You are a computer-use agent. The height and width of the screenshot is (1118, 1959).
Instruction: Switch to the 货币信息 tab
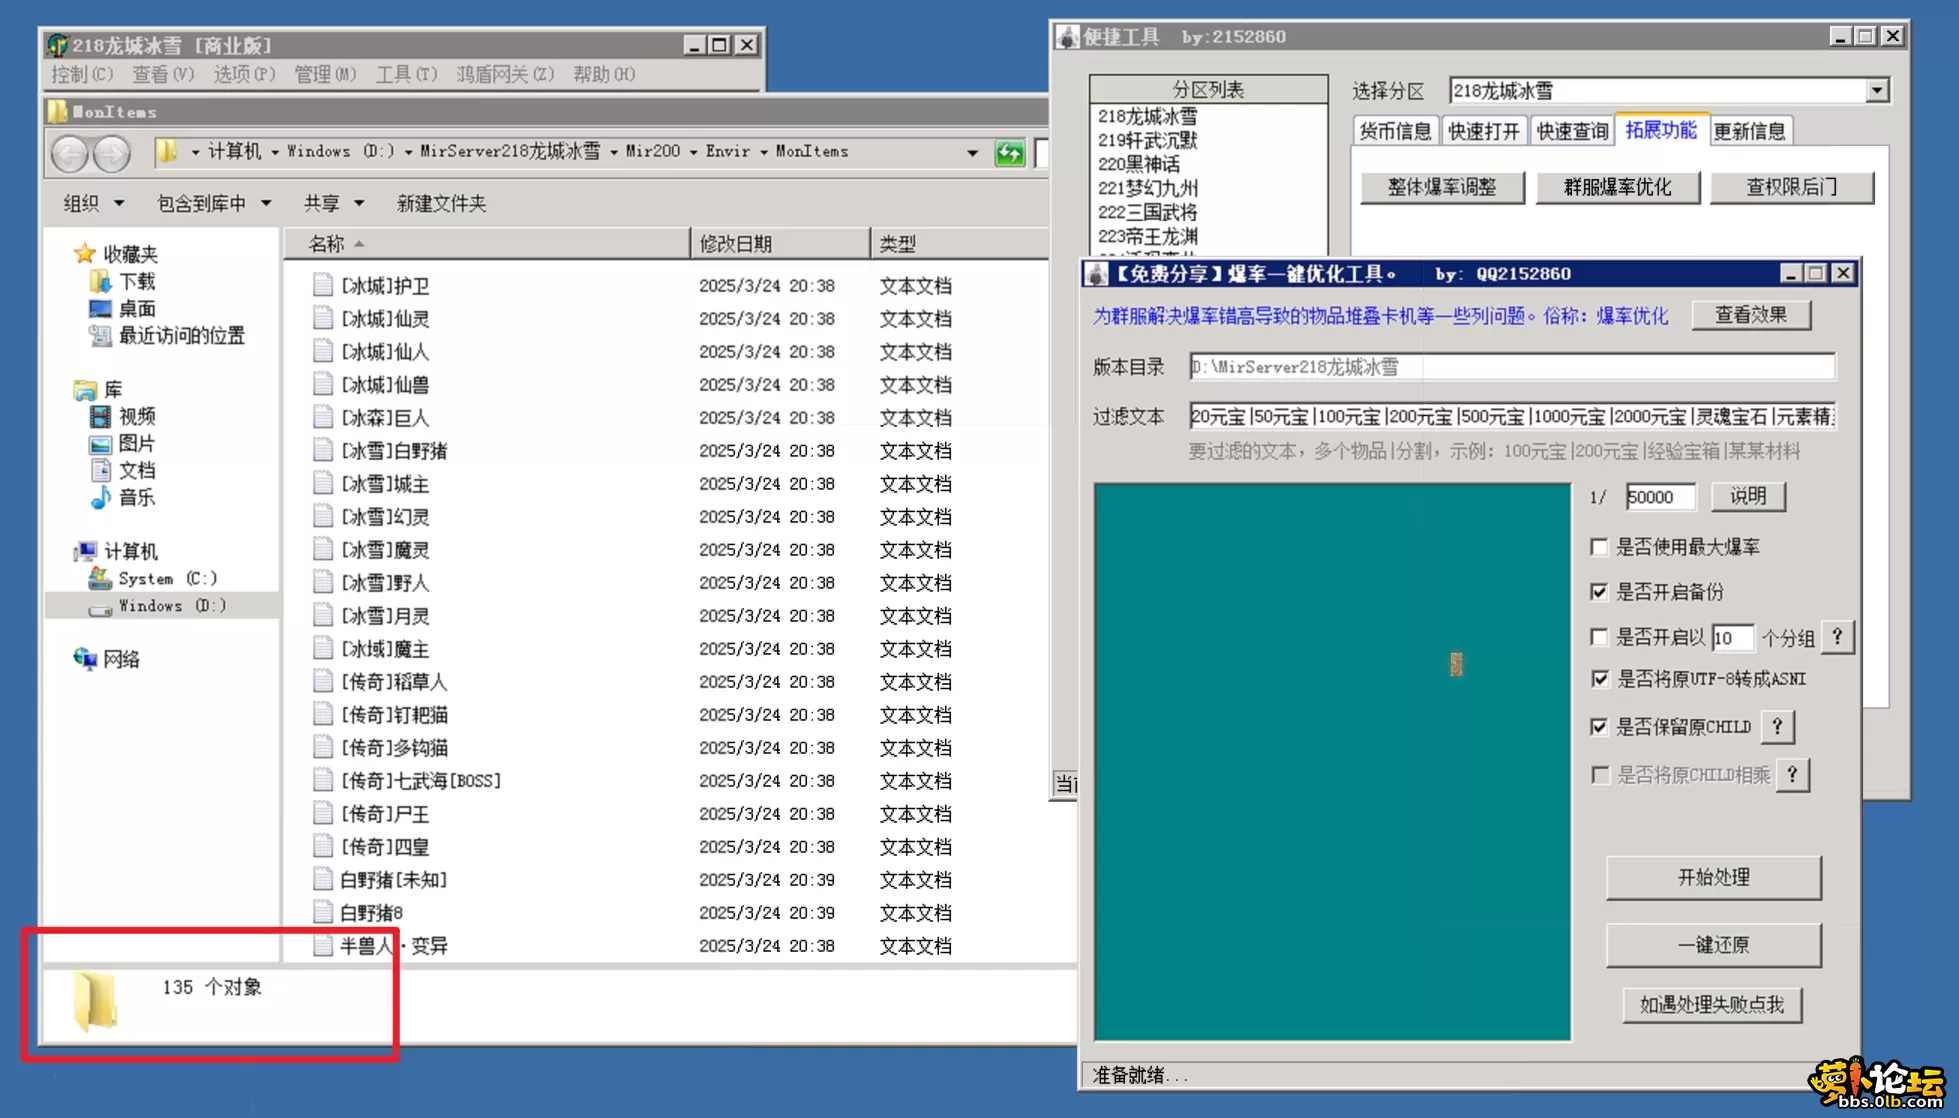(x=1396, y=131)
